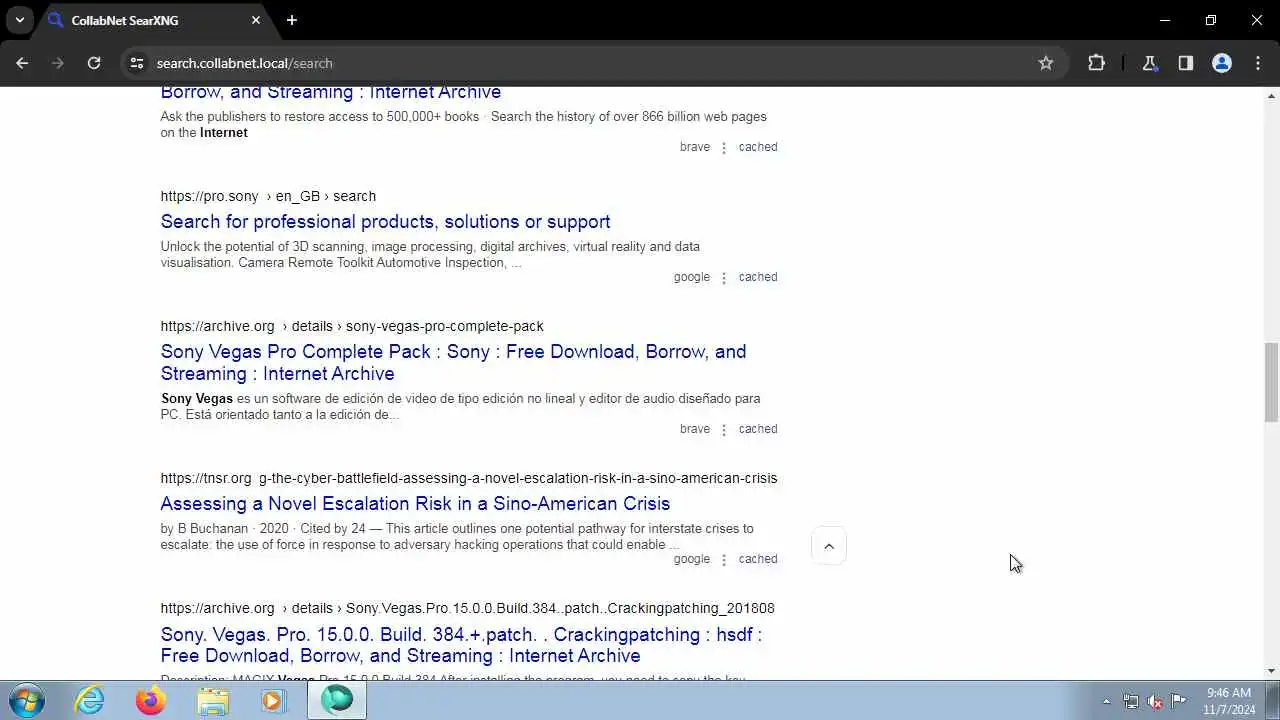Show hidden system tray icons arrow
Screen dimensions: 1280x720
click(x=1106, y=701)
